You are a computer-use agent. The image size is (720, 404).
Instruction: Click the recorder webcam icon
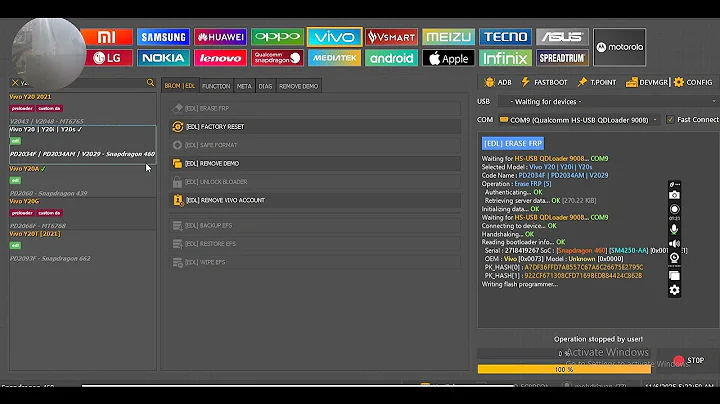[674, 258]
